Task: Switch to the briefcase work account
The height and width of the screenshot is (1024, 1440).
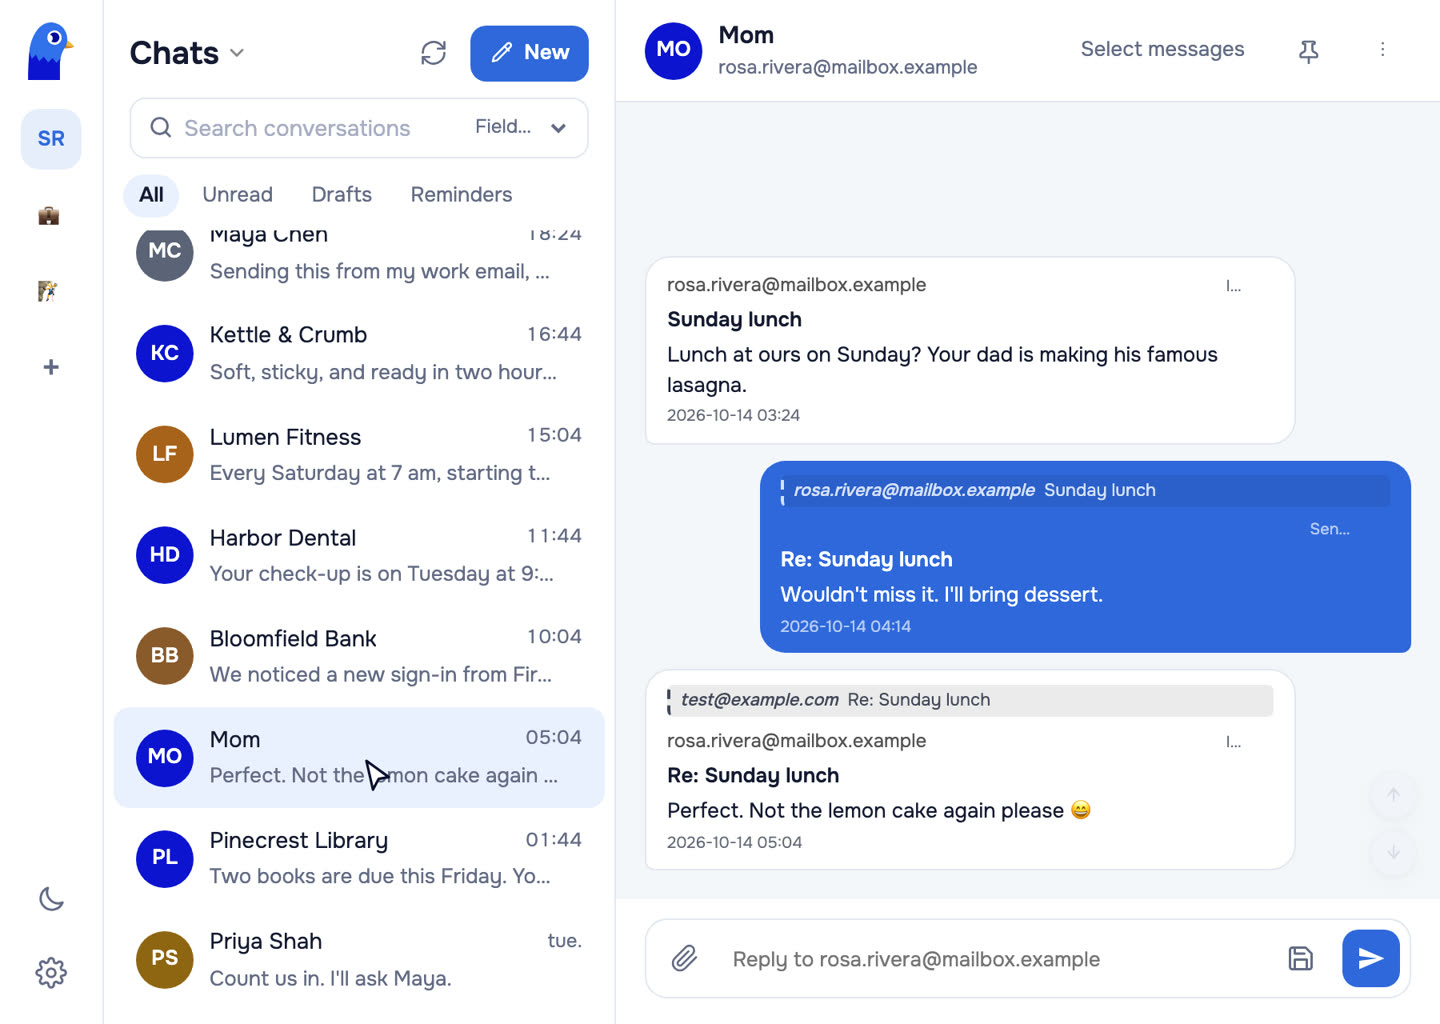Action: click(x=49, y=215)
